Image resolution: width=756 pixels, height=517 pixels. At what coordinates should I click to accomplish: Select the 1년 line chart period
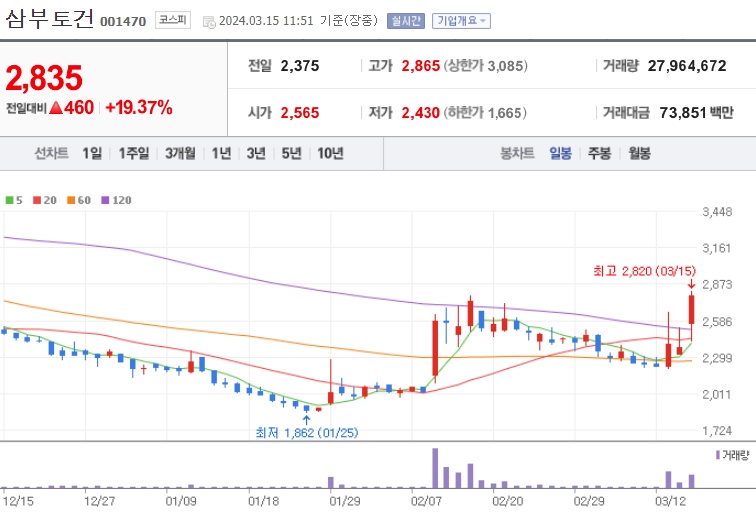coord(221,153)
